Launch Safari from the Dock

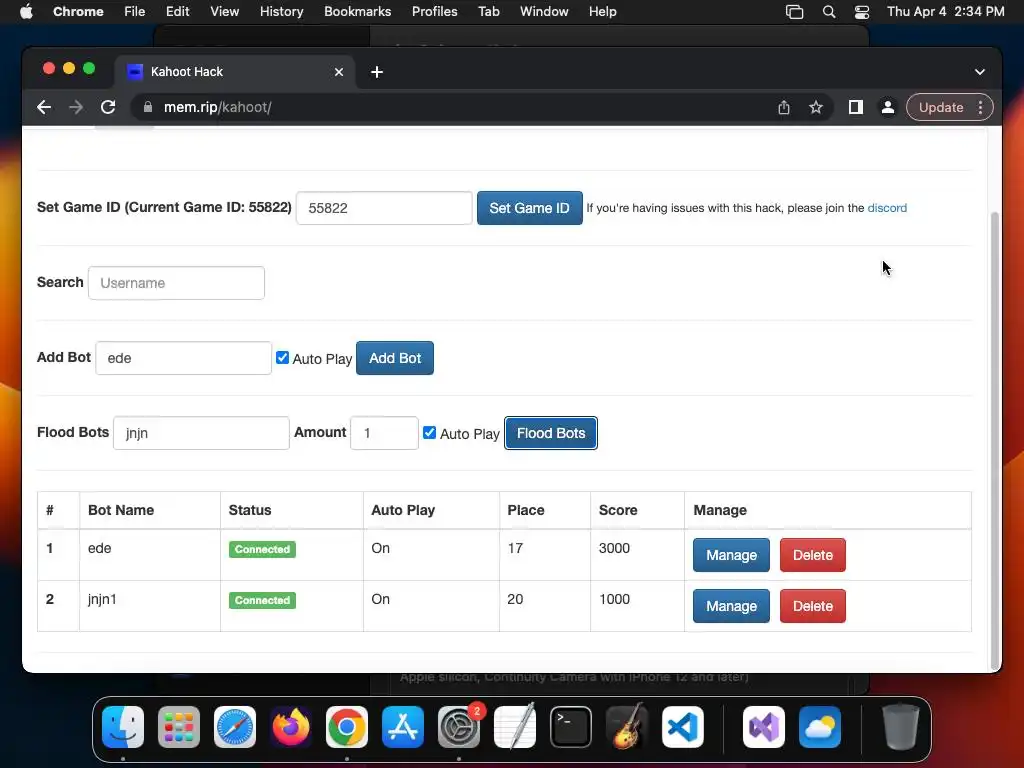click(x=235, y=727)
